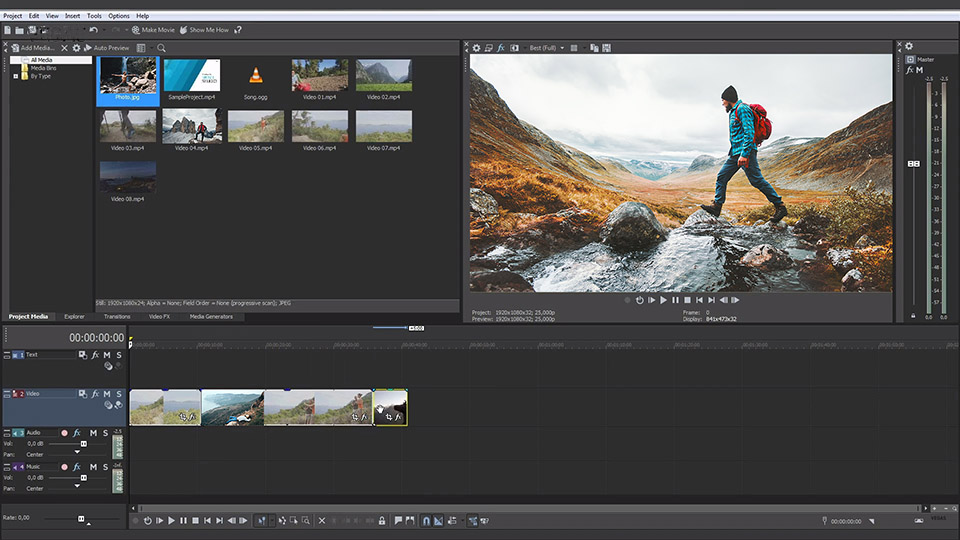Open Track FX on the Music track

click(77, 467)
